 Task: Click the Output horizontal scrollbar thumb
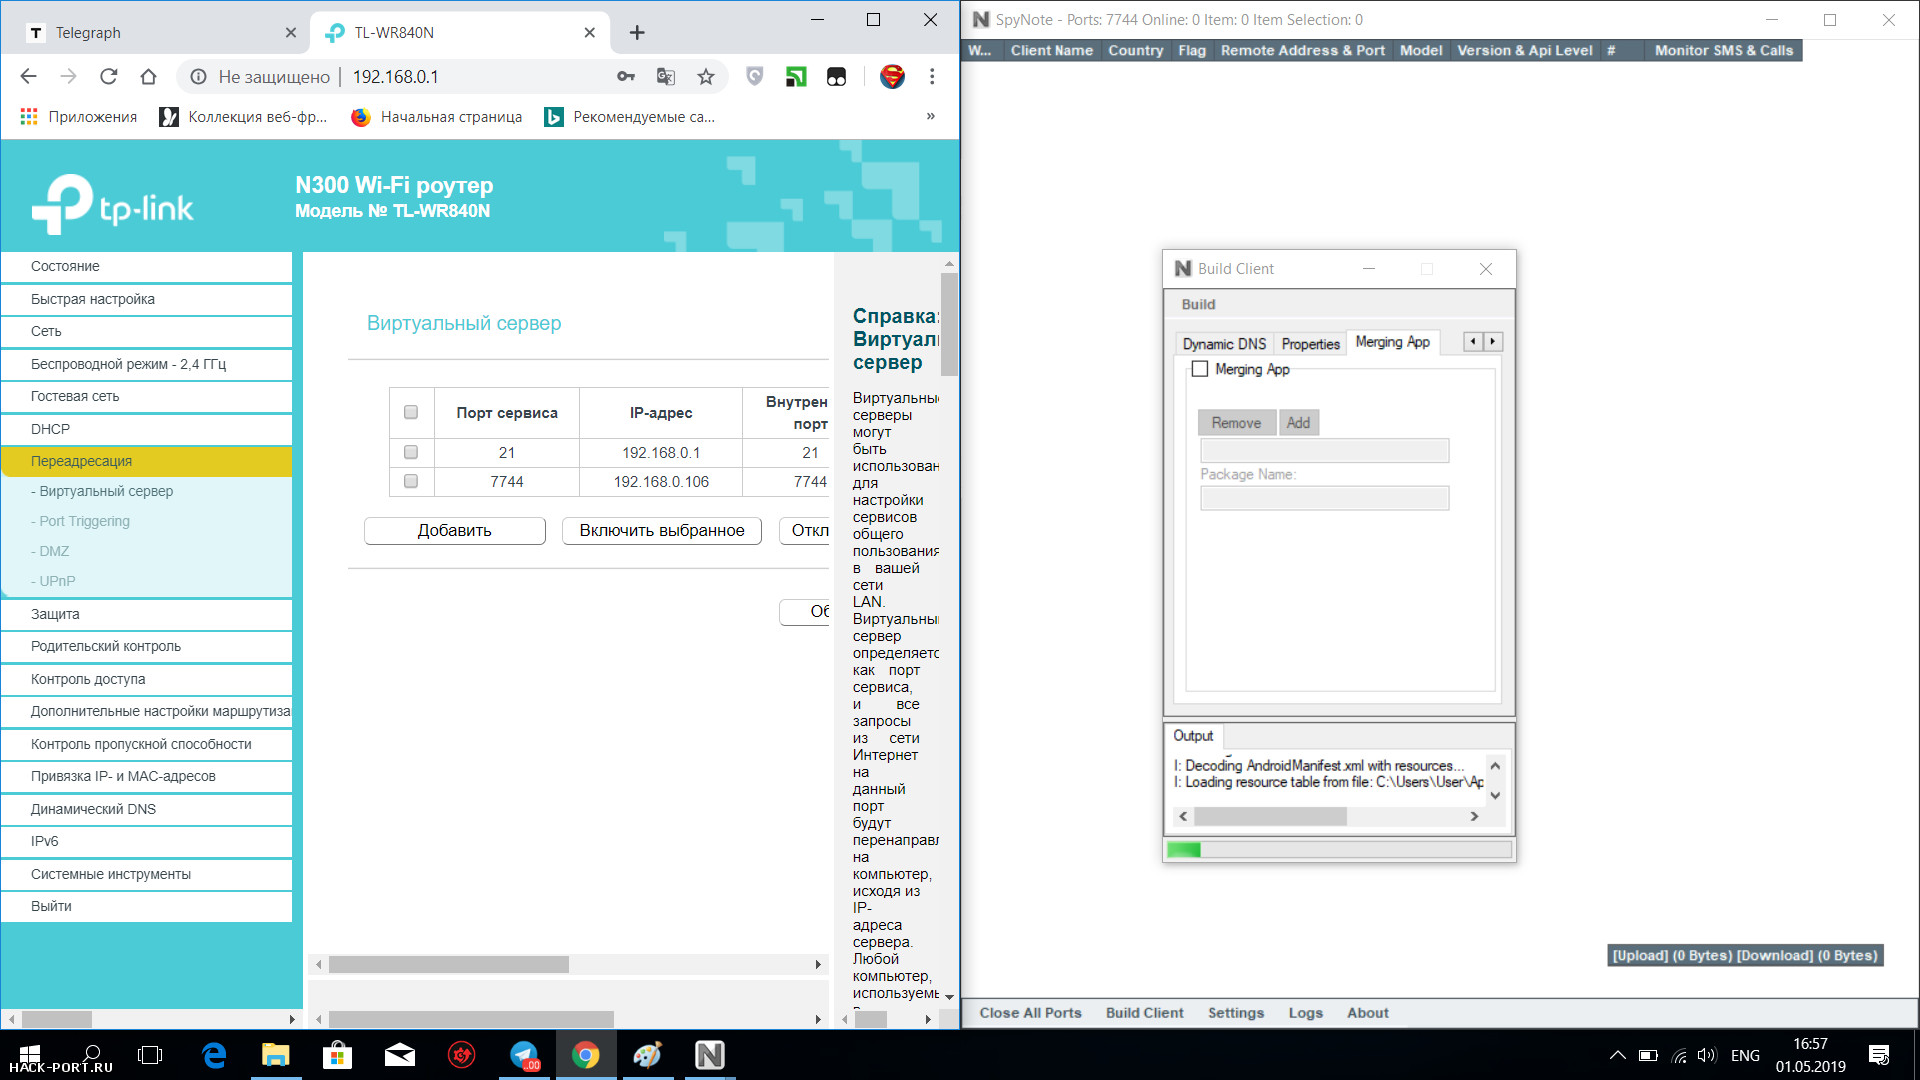[x=1270, y=817]
